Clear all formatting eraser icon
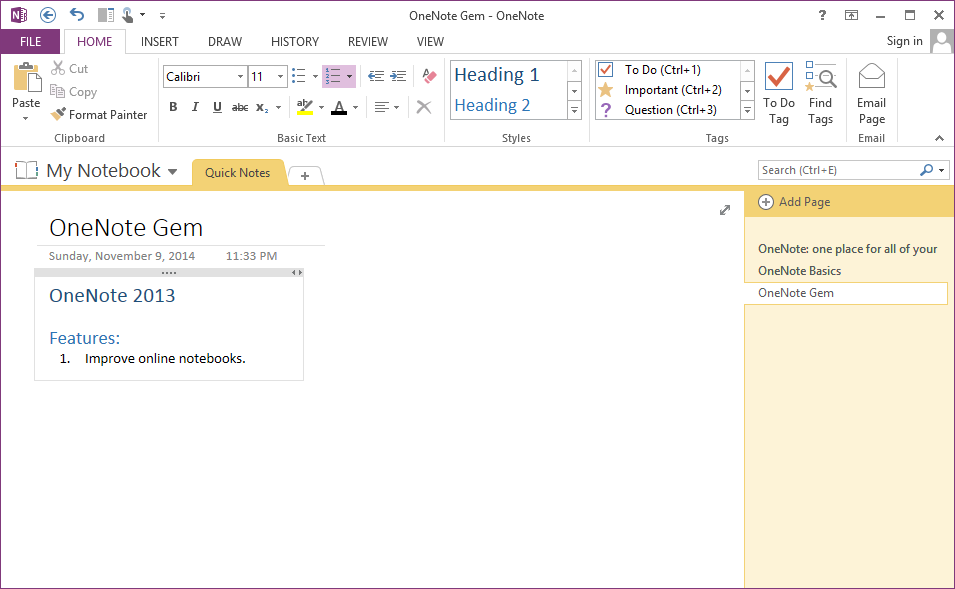Screen dimensions: 955x589 point(429,76)
